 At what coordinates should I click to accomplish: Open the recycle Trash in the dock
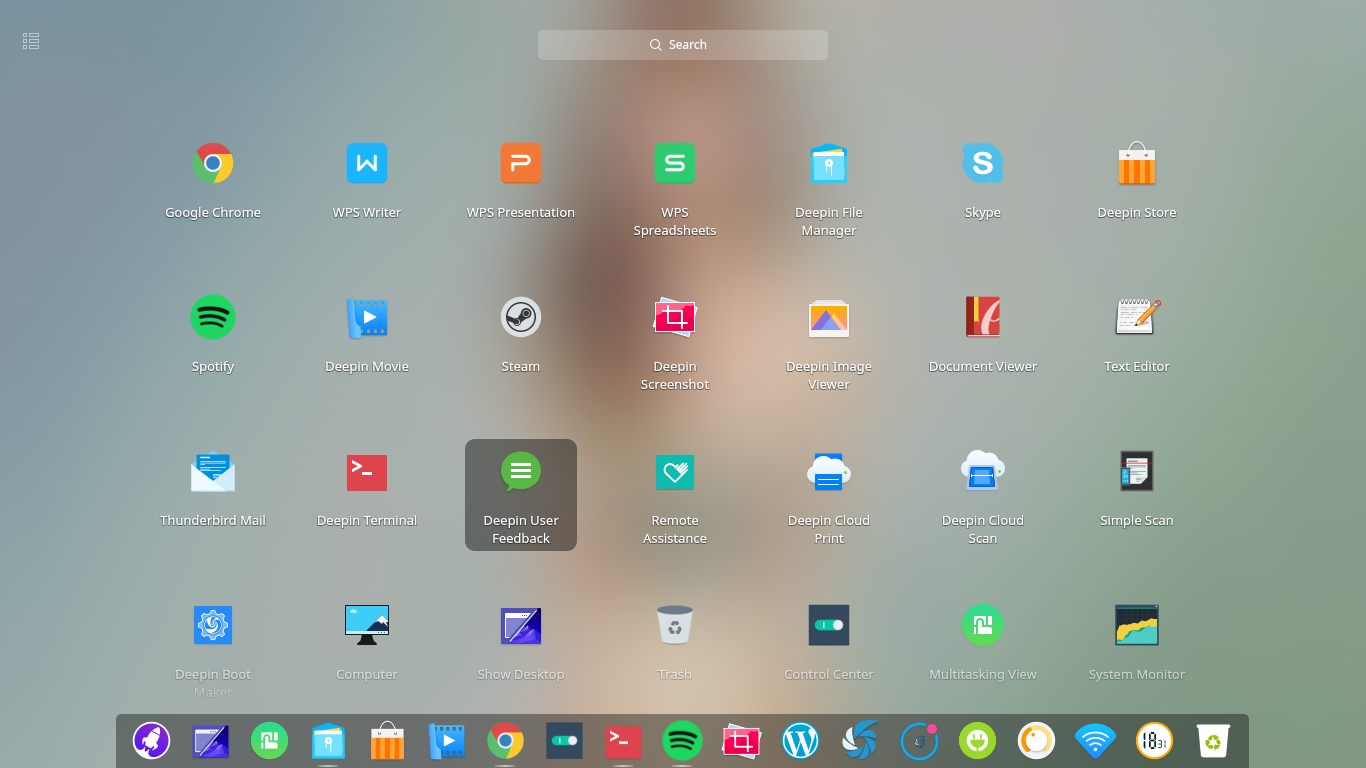coord(1214,741)
